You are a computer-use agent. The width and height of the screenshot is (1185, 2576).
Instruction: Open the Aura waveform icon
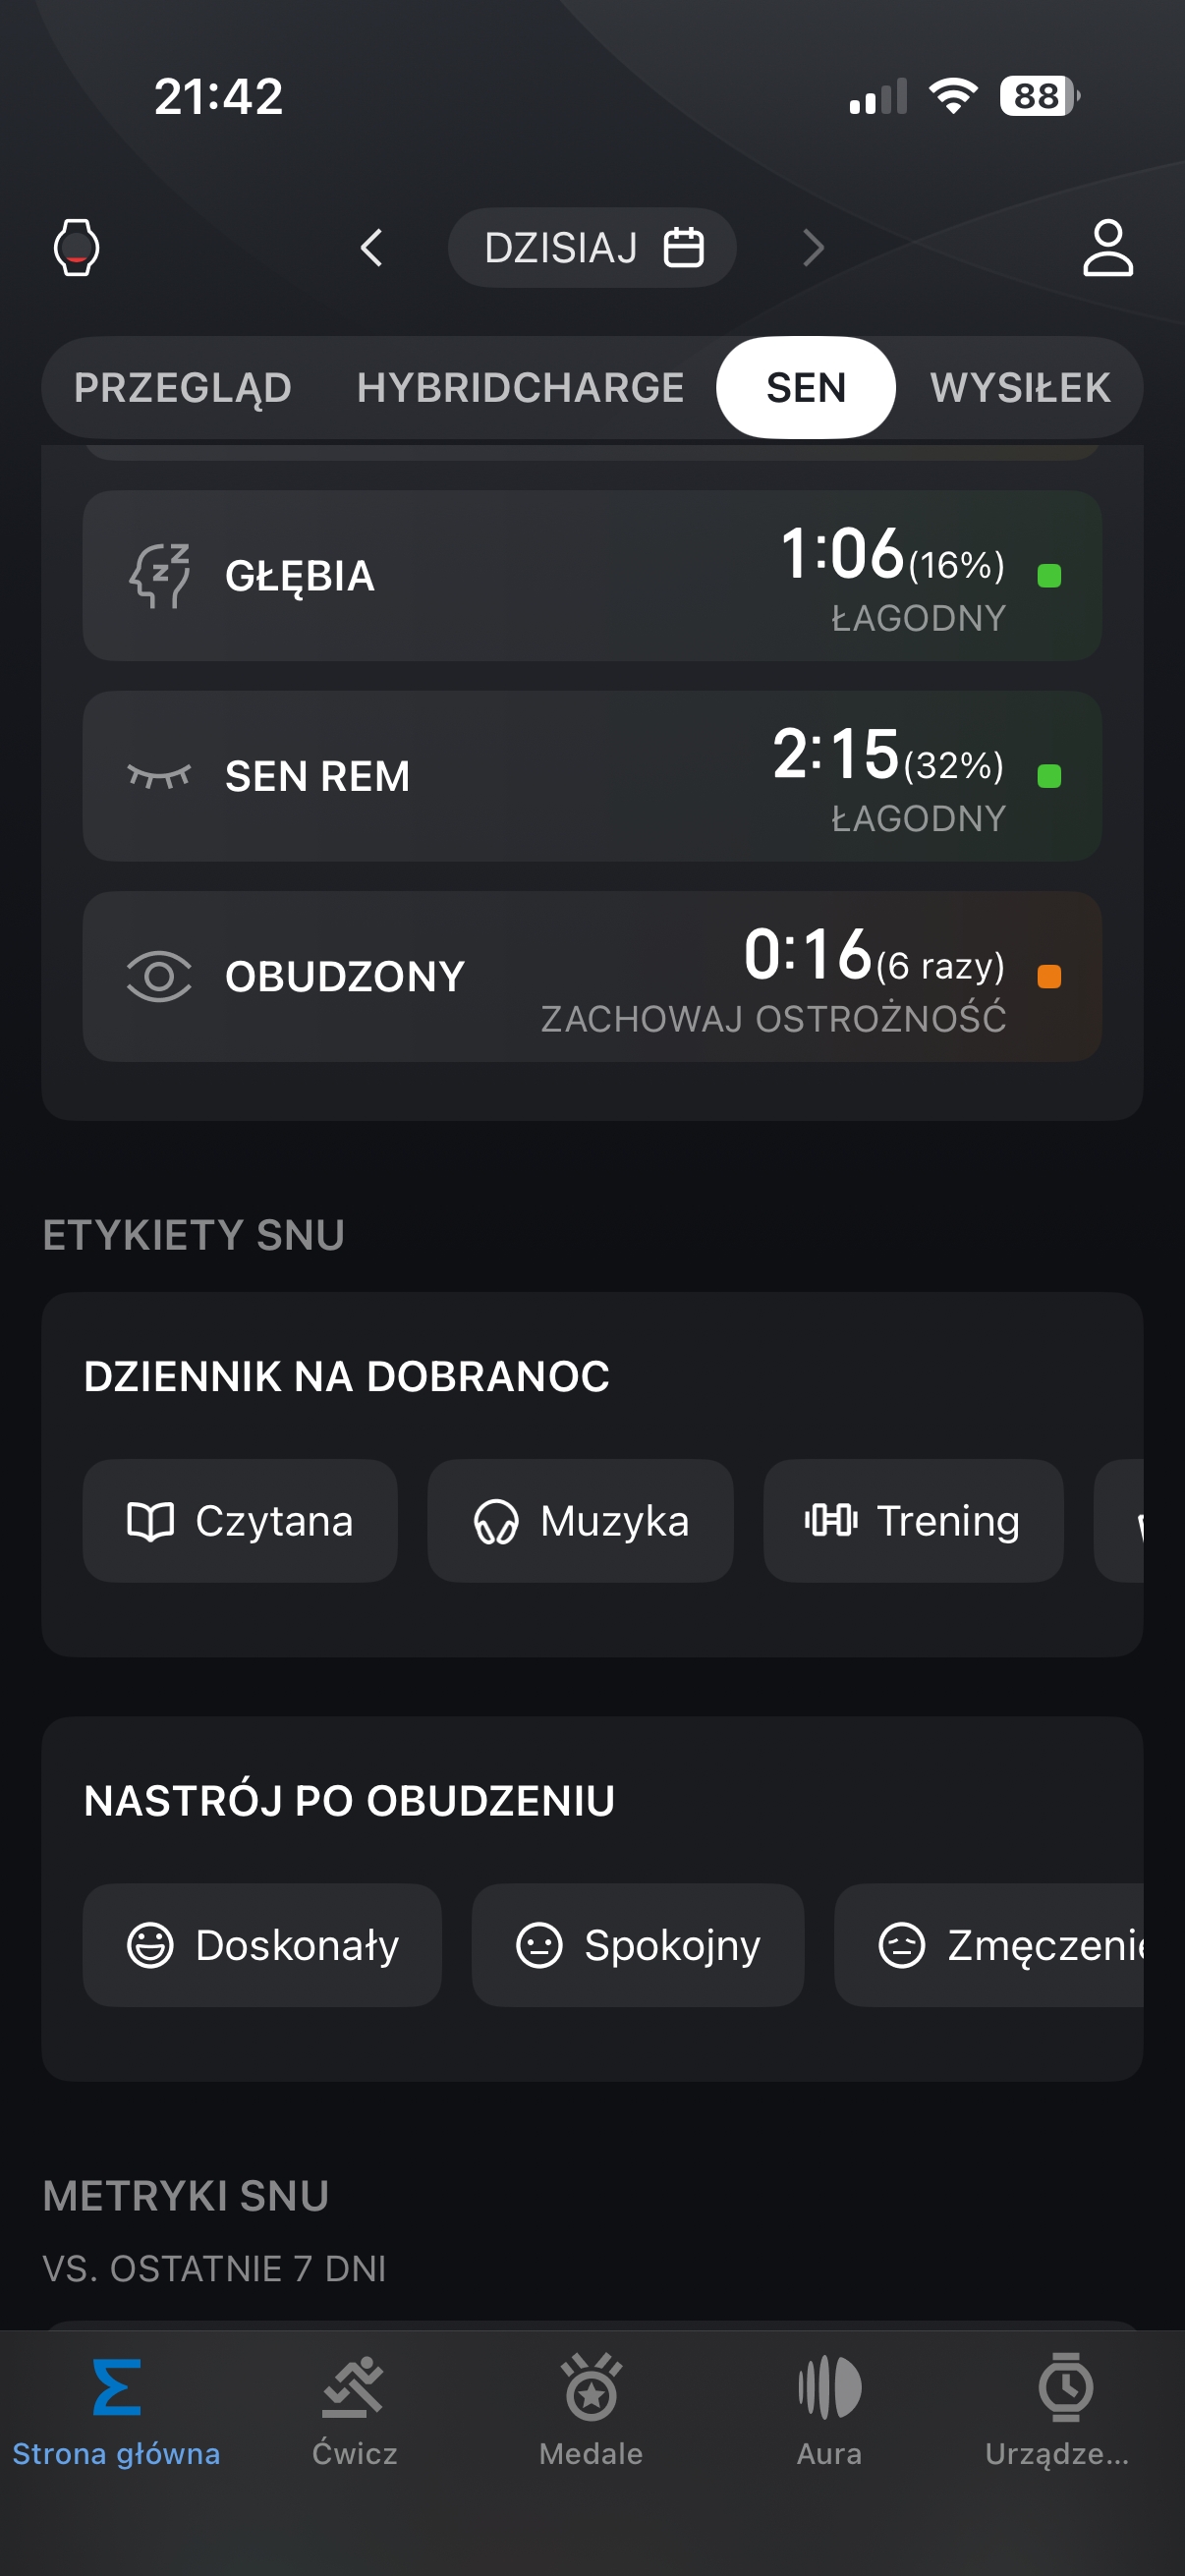tap(829, 2388)
